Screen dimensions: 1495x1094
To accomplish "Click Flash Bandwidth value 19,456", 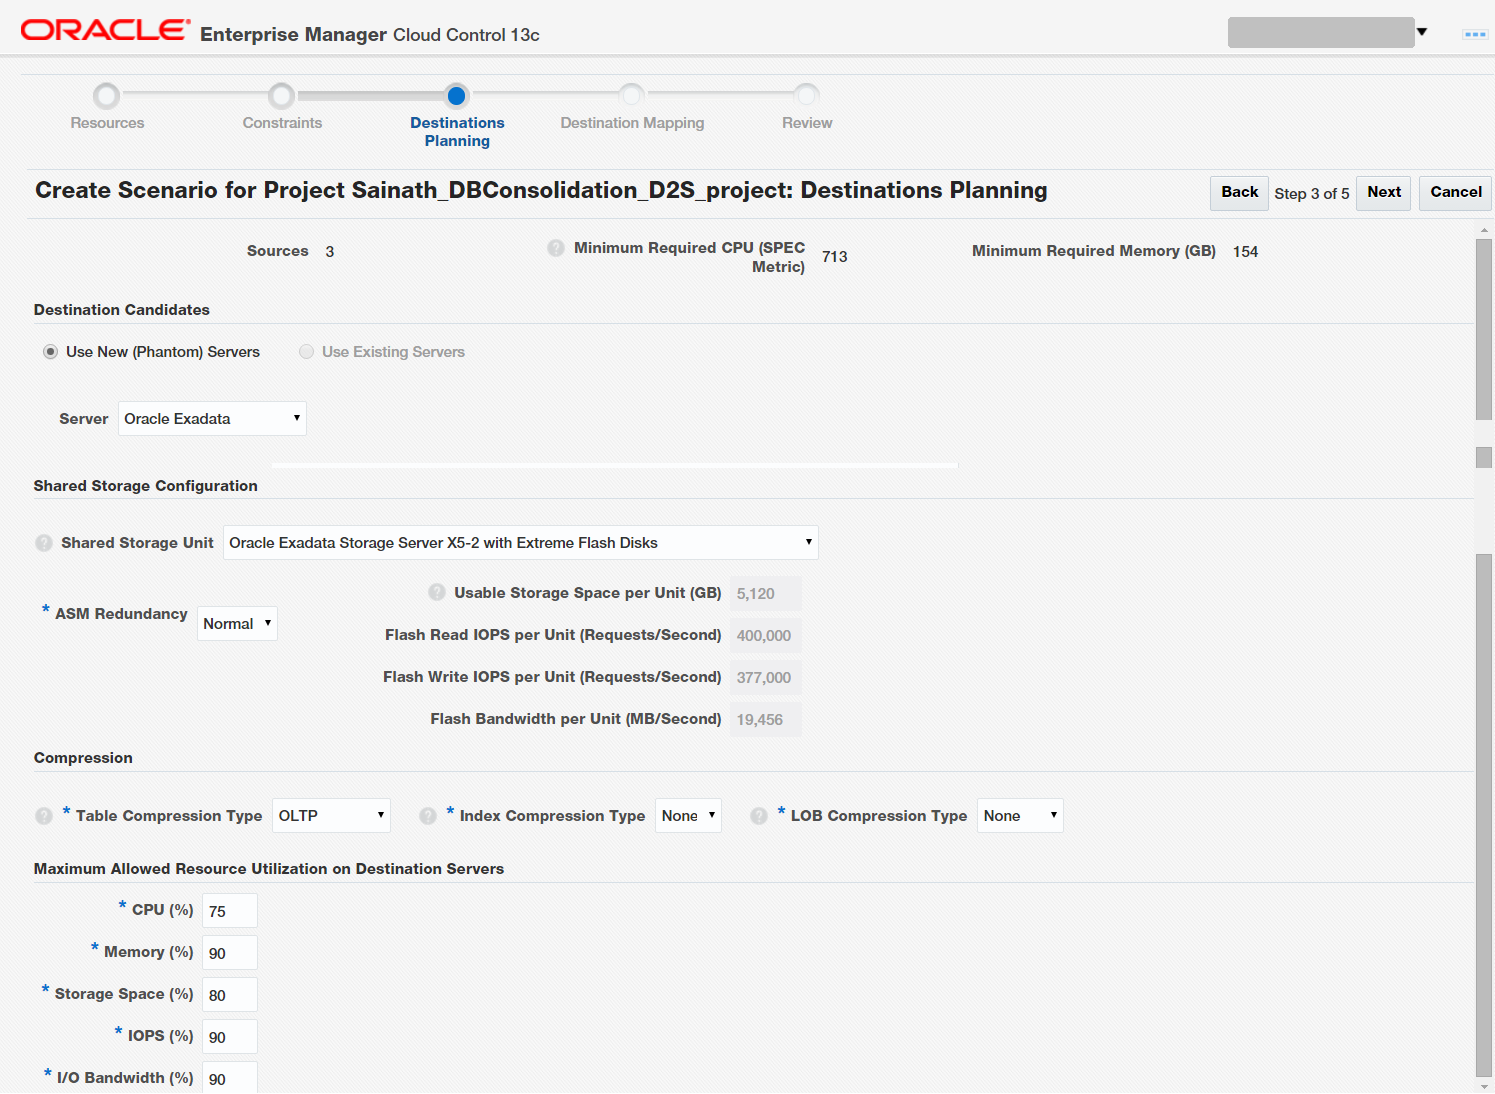I will click(x=765, y=720).
